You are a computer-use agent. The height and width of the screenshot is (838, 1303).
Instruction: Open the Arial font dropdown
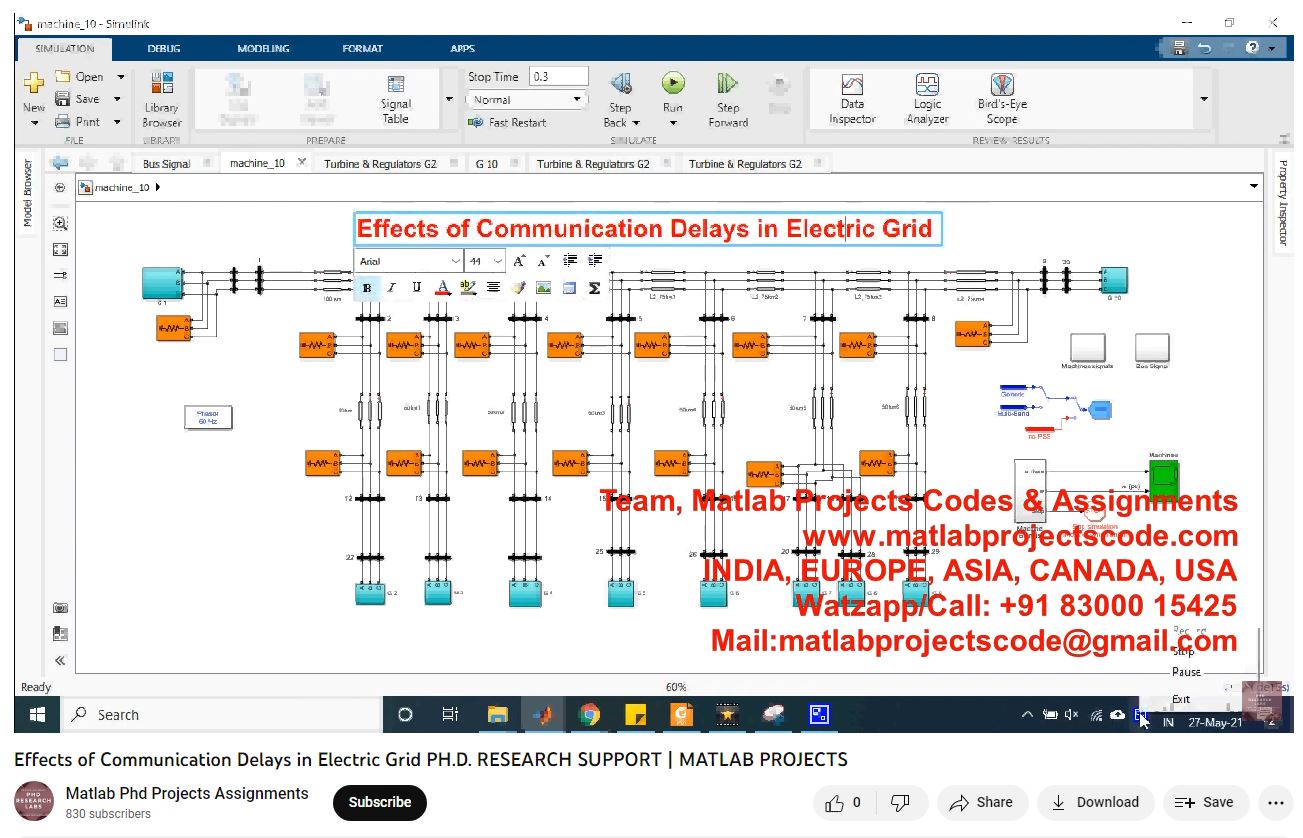(x=410, y=261)
